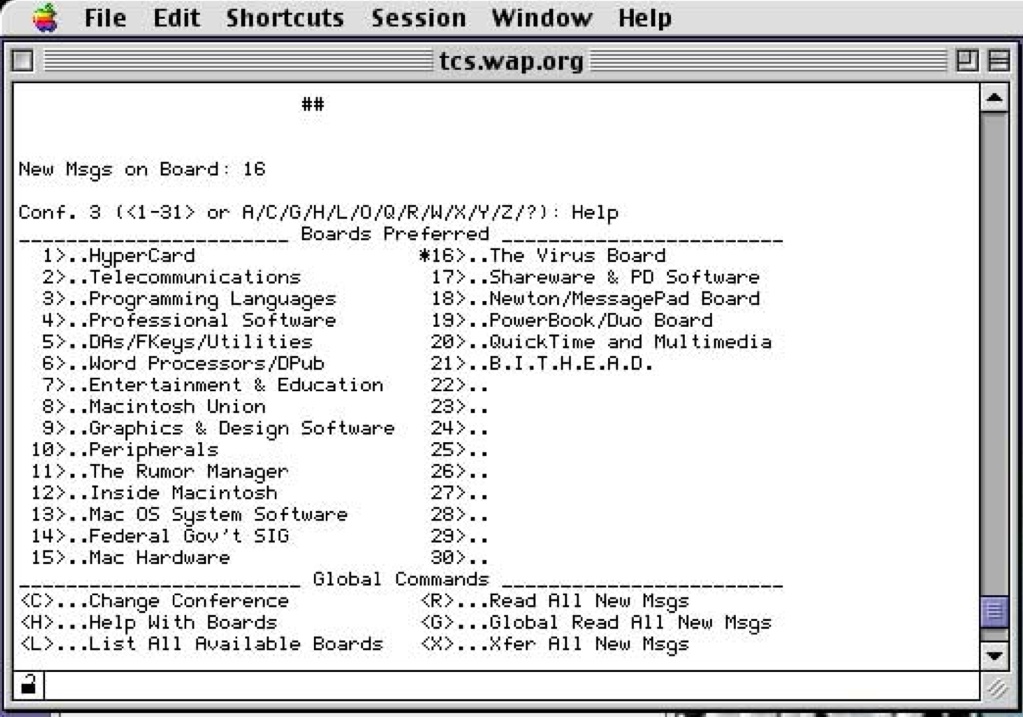Click board '17>..Shareware & PD Software'
Viewport: 1023px width, 717px height.
click(x=595, y=277)
